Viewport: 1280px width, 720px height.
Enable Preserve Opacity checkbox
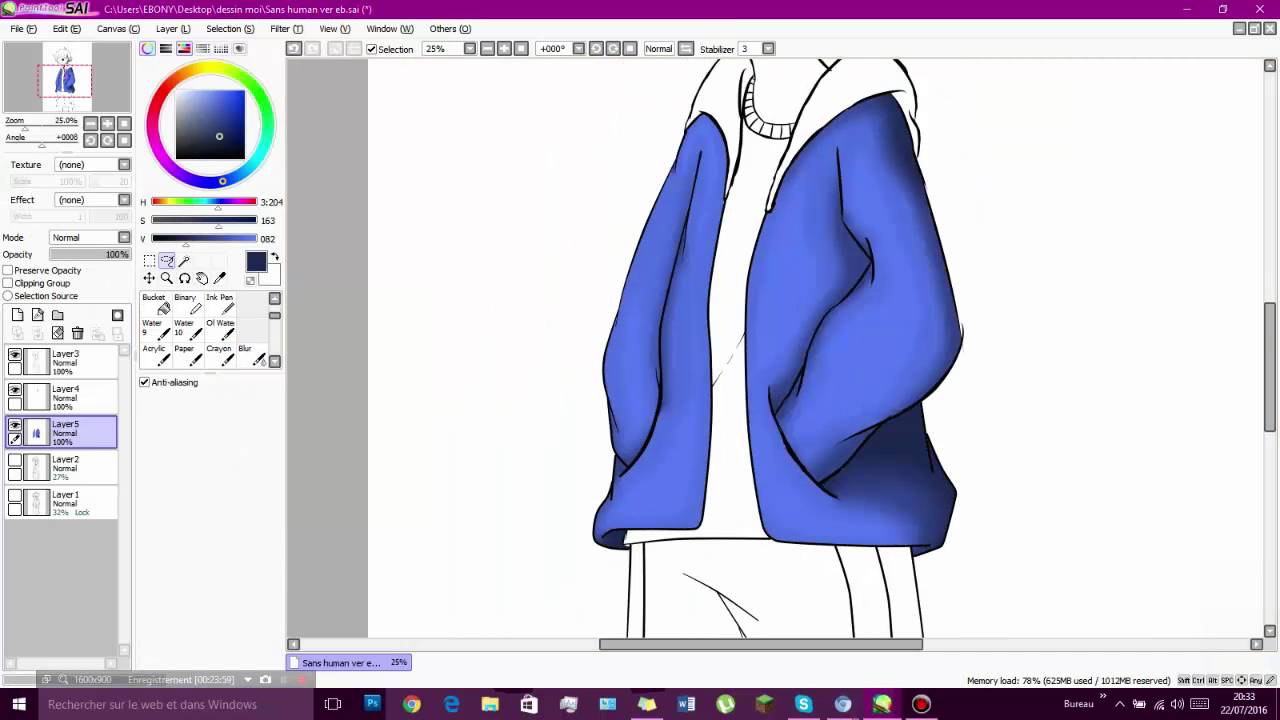tap(8, 271)
